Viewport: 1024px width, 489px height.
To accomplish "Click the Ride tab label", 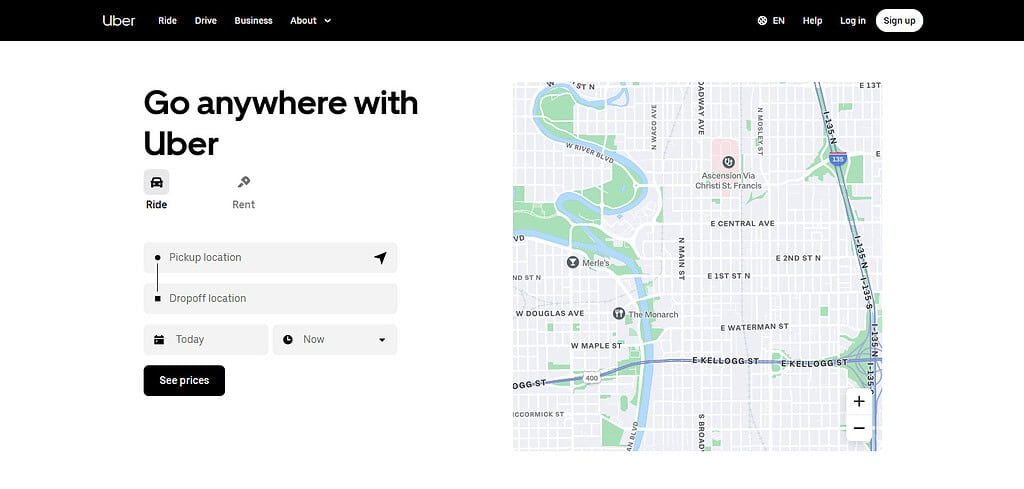I will (x=157, y=204).
